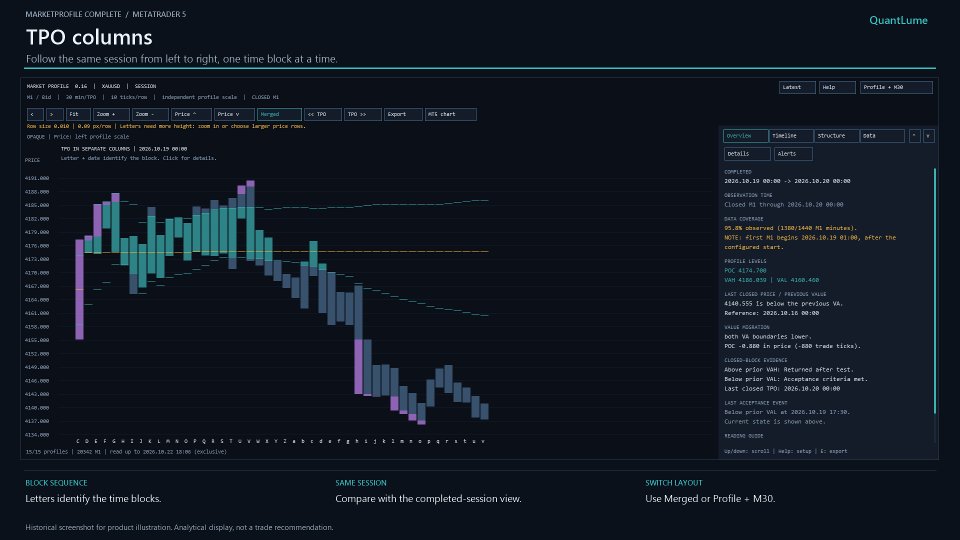Click the << TPO button
Viewport: 960px width, 540px height.
[x=323, y=114]
